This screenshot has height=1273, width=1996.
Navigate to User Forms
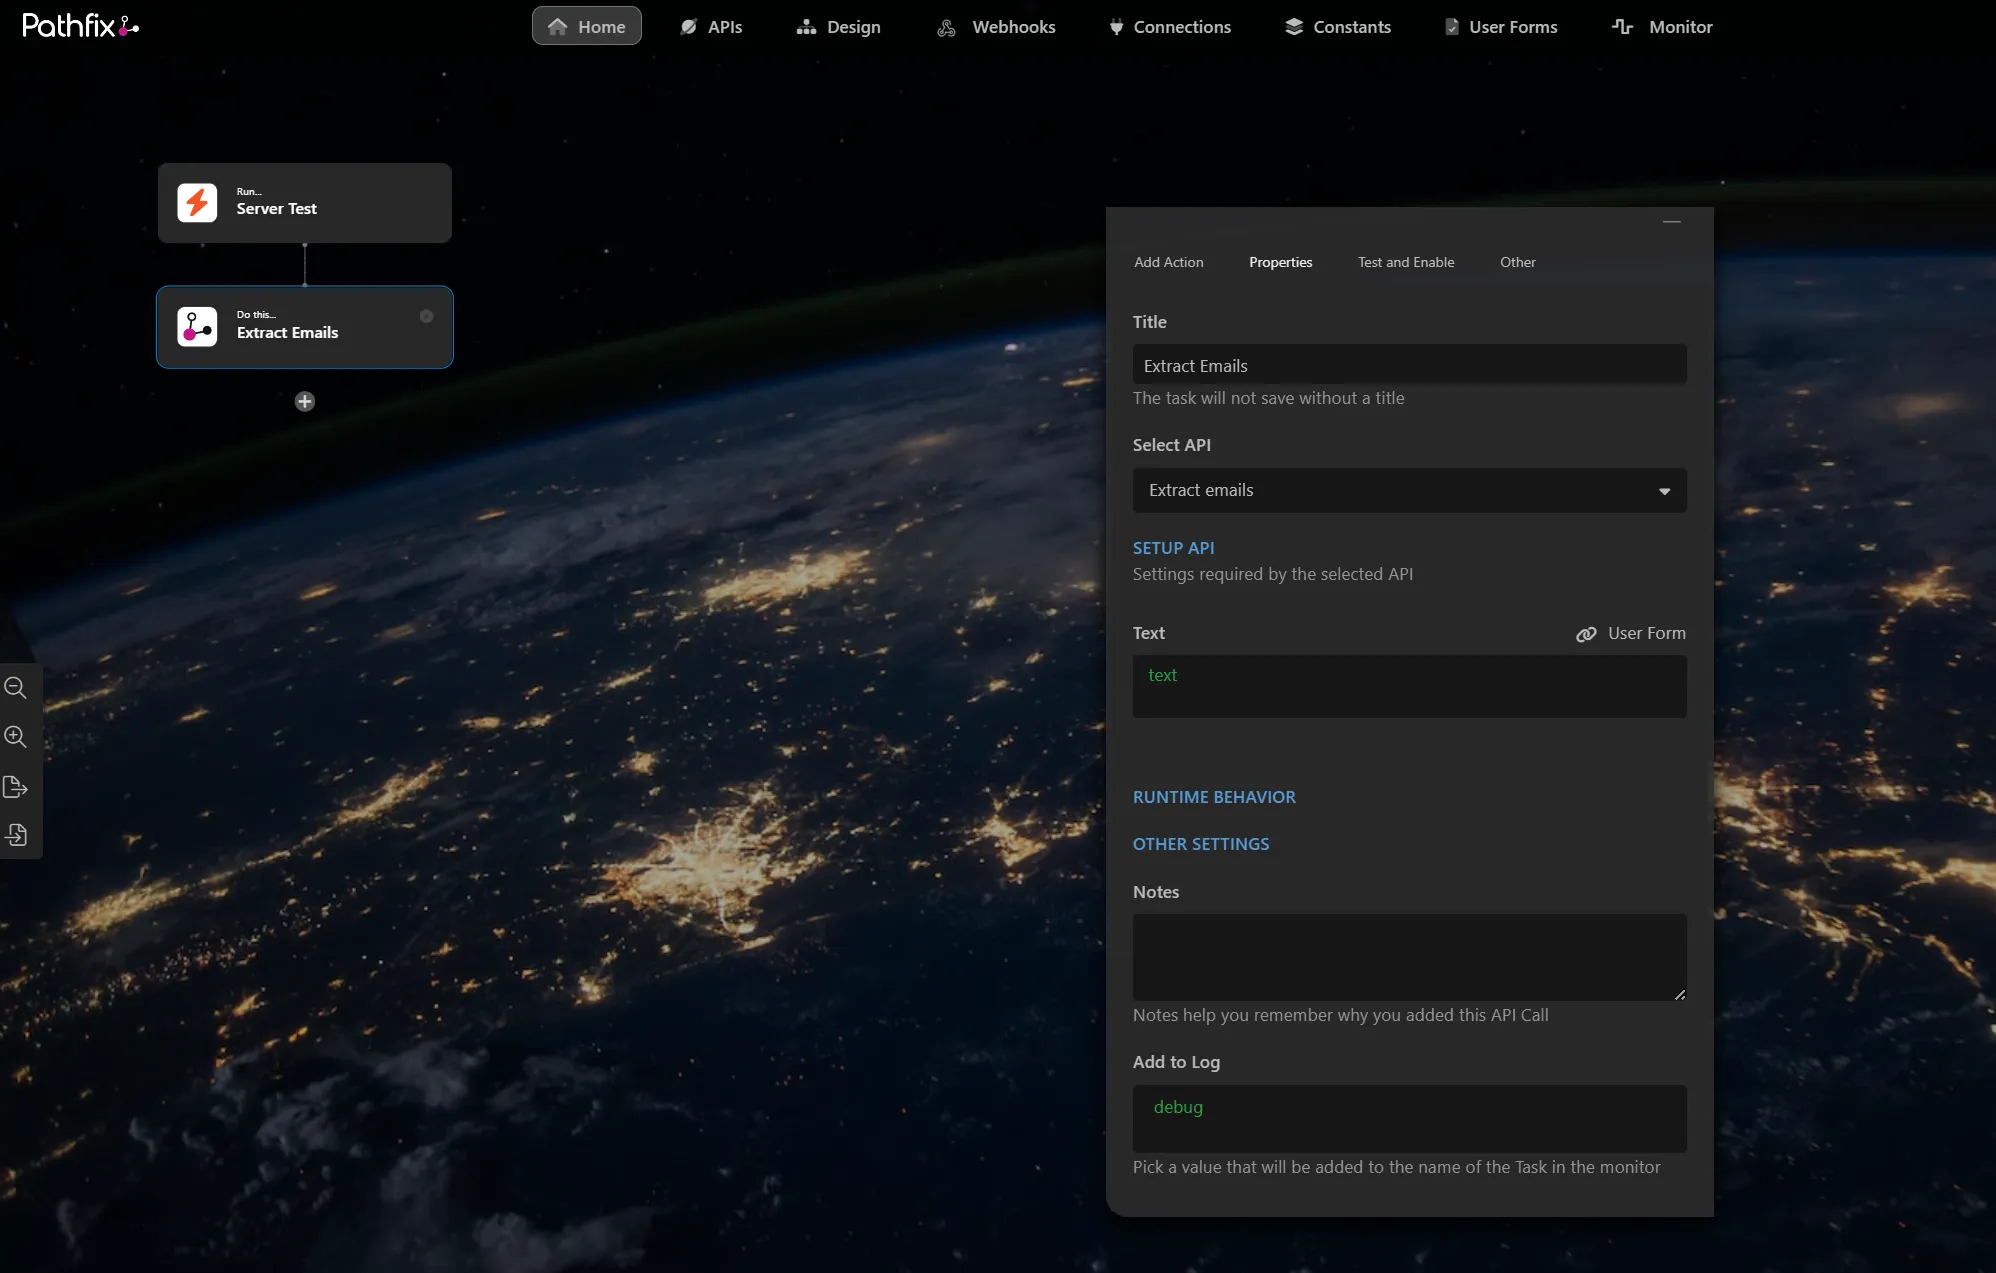[x=1501, y=27]
